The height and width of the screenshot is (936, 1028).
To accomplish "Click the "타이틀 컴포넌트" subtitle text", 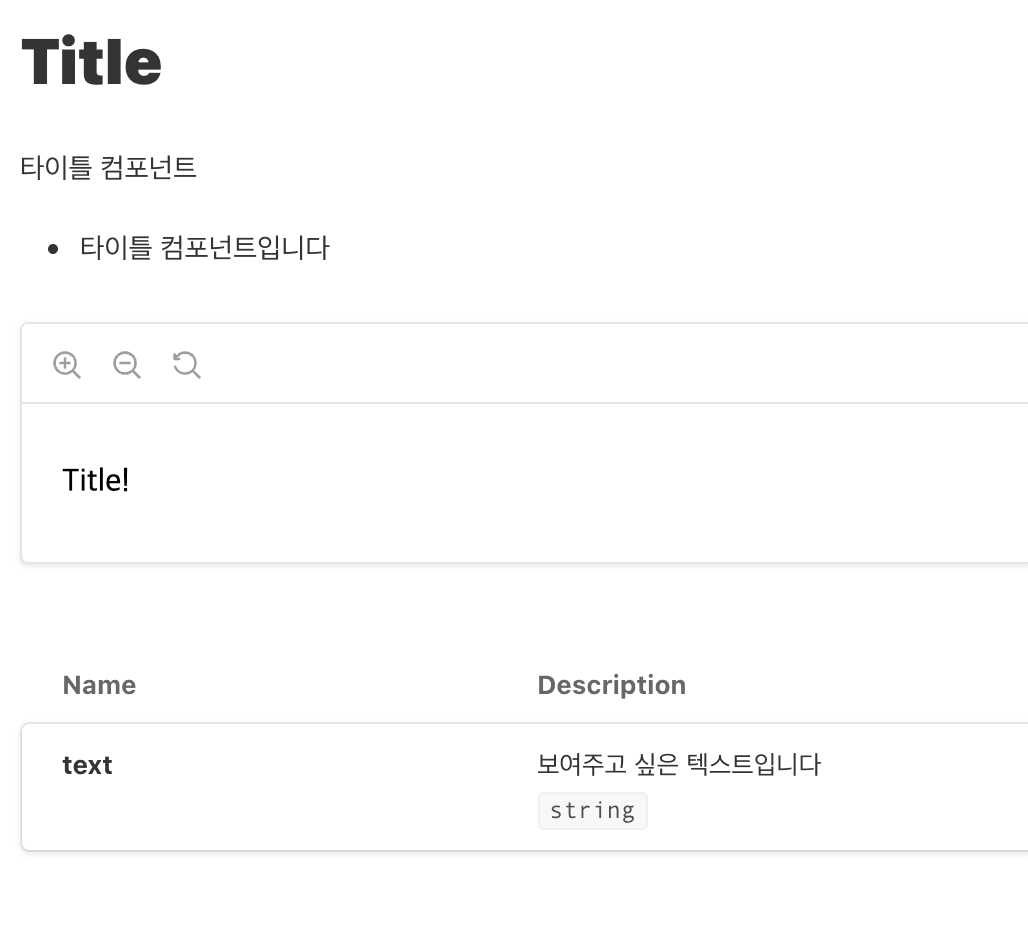I will [x=109, y=167].
